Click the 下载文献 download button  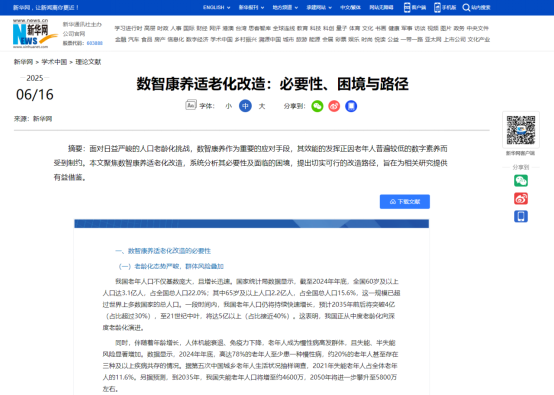click(405, 202)
